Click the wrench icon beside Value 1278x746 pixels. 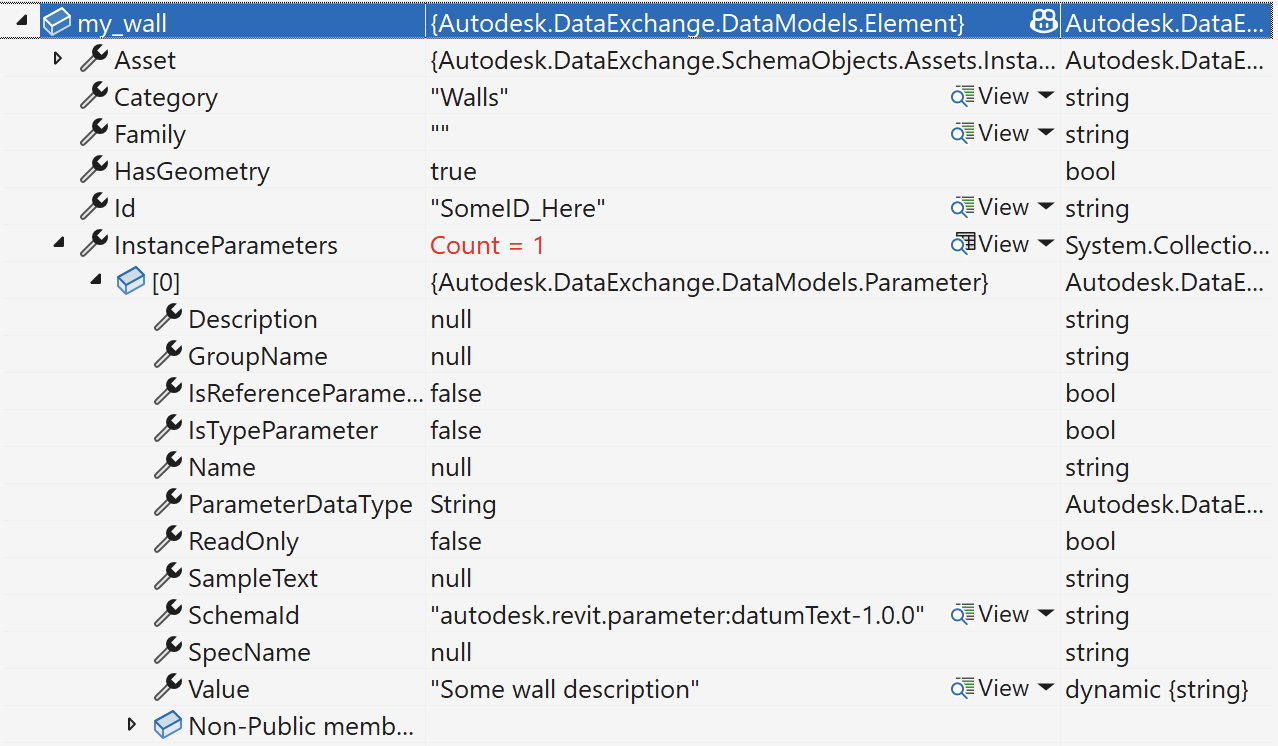168,687
